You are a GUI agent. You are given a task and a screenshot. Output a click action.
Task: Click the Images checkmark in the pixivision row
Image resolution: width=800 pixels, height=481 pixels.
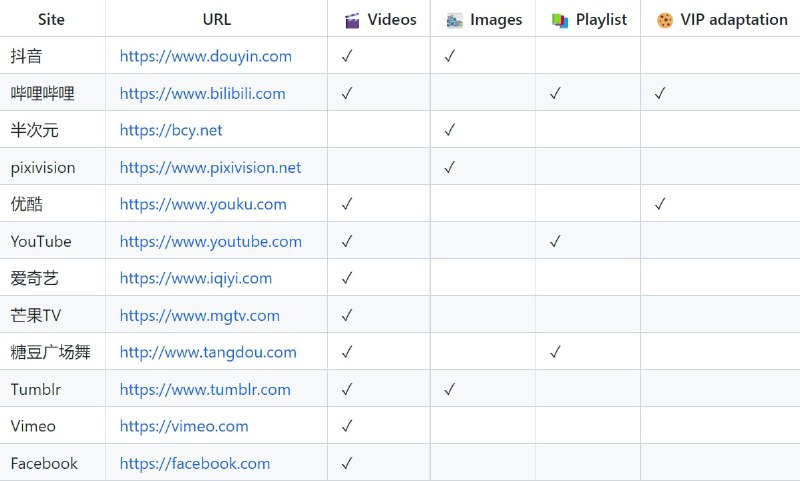(x=449, y=167)
